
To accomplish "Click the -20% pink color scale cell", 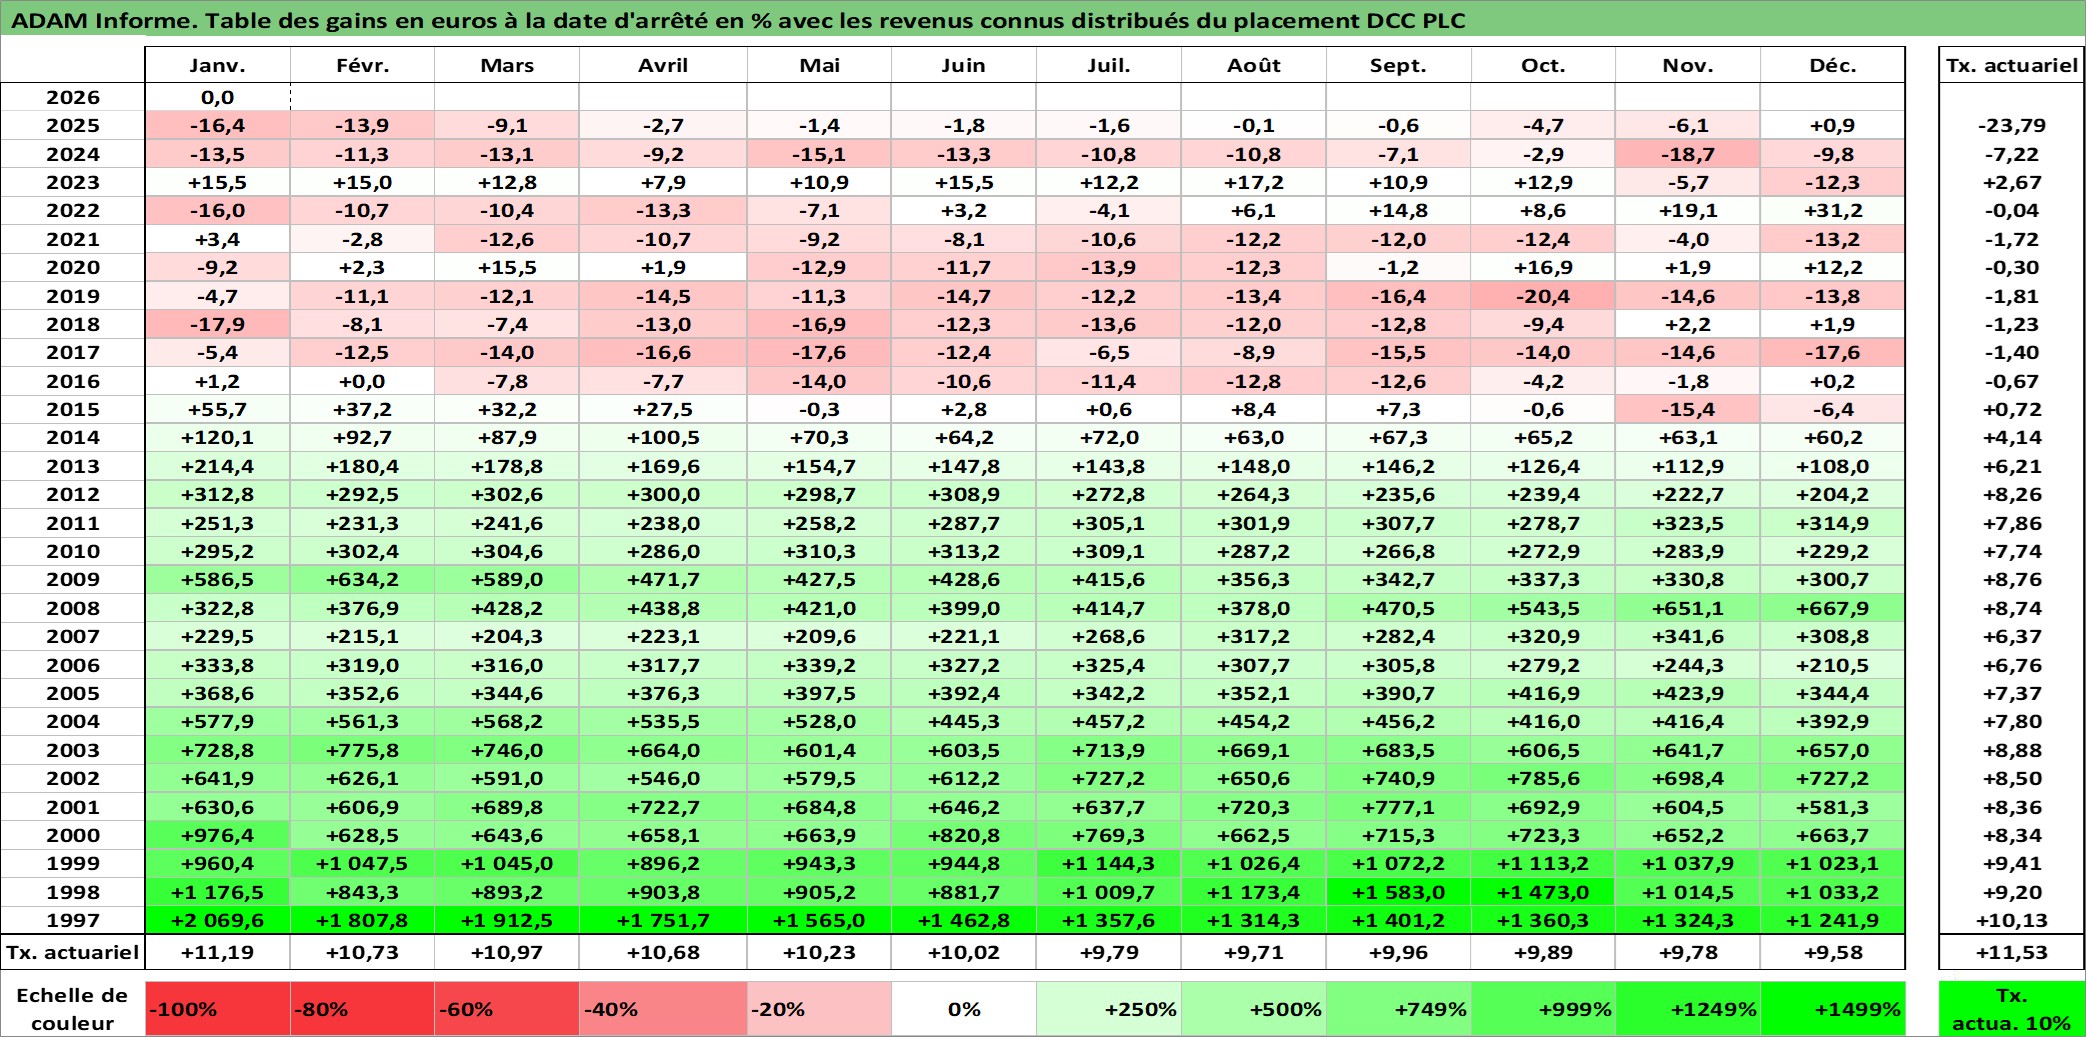I will [819, 1009].
